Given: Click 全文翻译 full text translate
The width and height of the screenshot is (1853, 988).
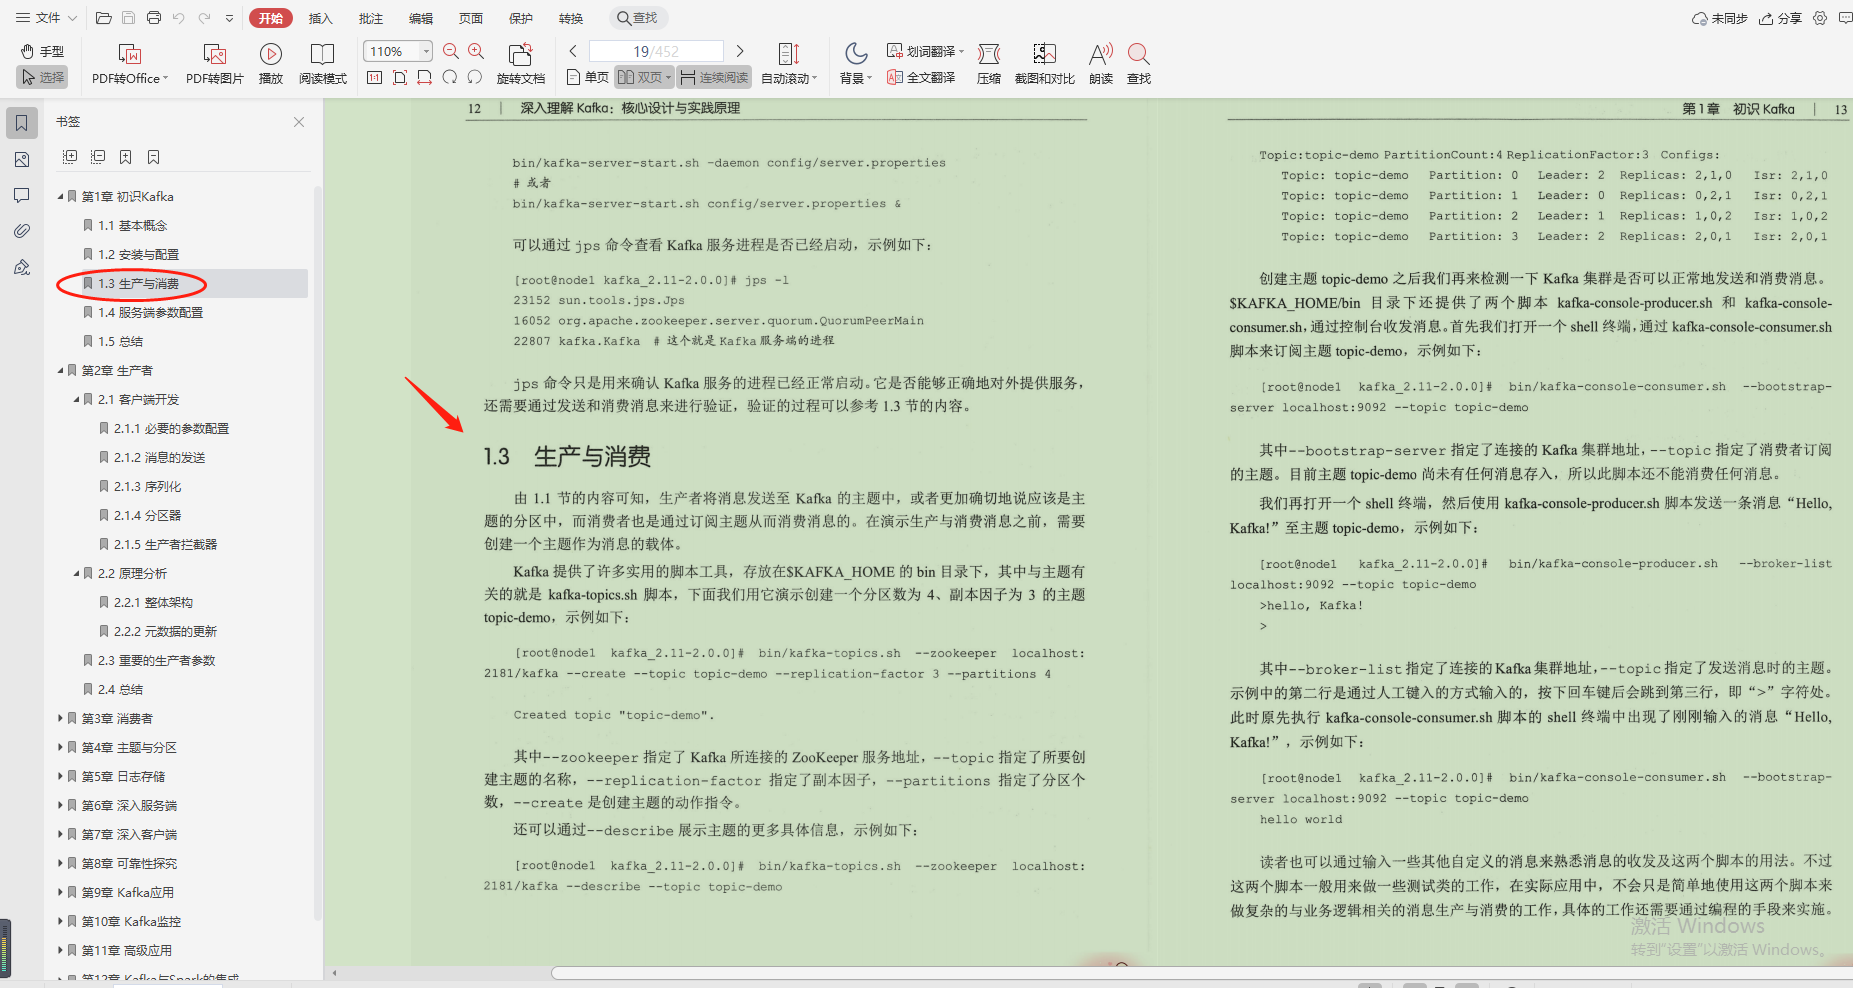Looking at the screenshot, I should point(921,77).
